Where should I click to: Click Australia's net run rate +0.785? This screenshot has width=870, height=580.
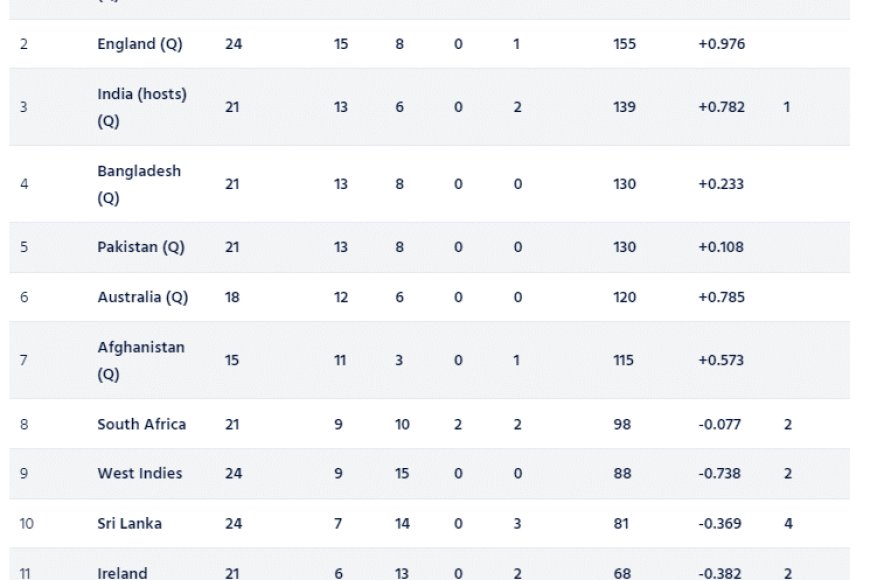coord(721,297)
